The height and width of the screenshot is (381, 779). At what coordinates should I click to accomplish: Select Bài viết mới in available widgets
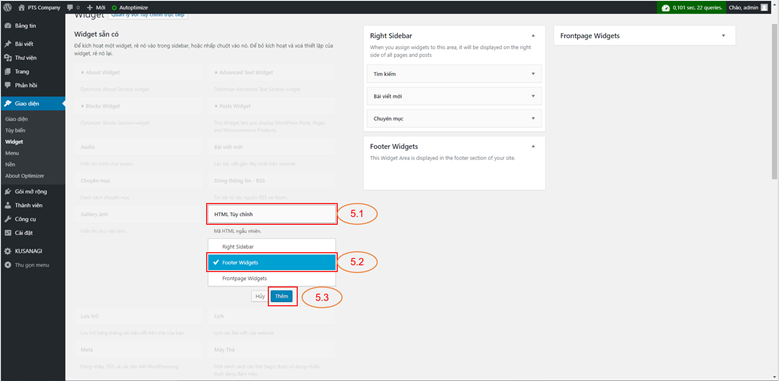[x=272, y=147]
